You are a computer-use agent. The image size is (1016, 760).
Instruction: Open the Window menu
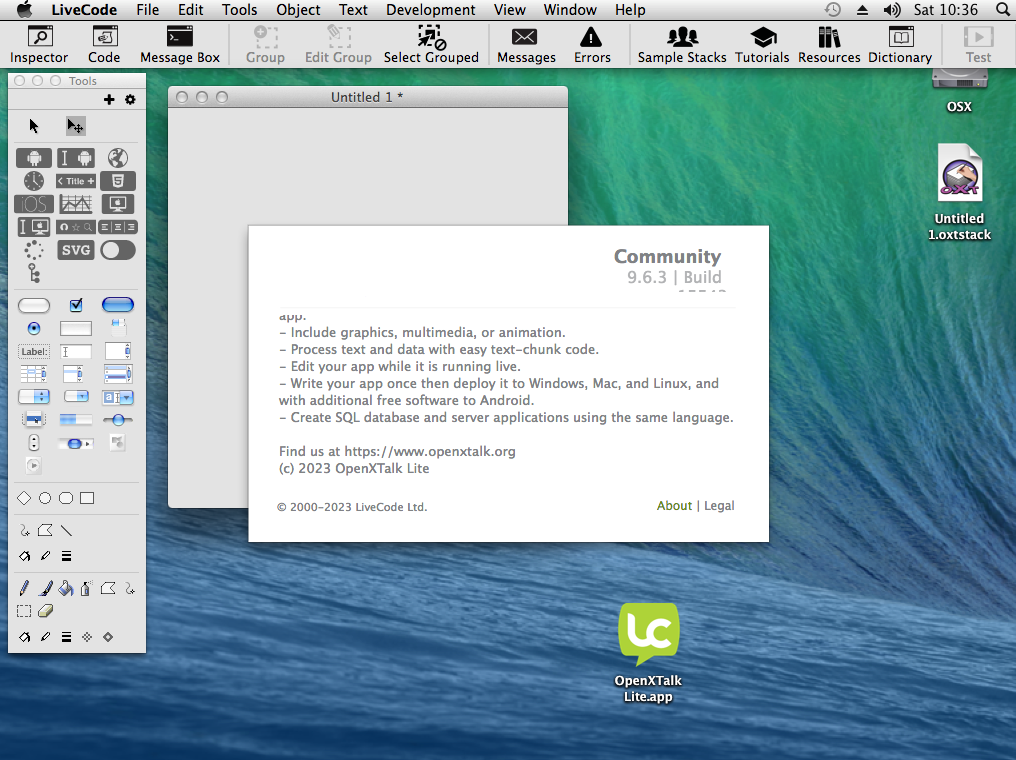point(570,10)
